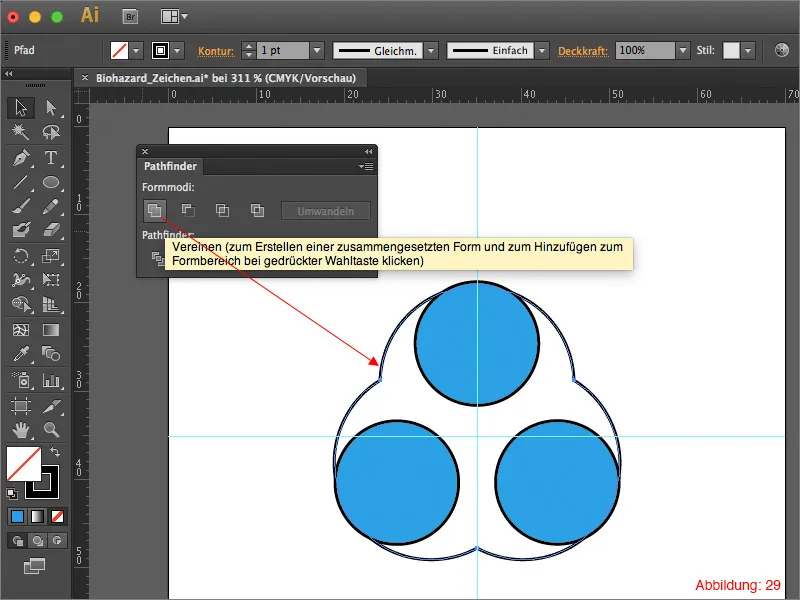
Task: Set paint type to Gradient
Action: pyautogui.click(x=37, y=517)
